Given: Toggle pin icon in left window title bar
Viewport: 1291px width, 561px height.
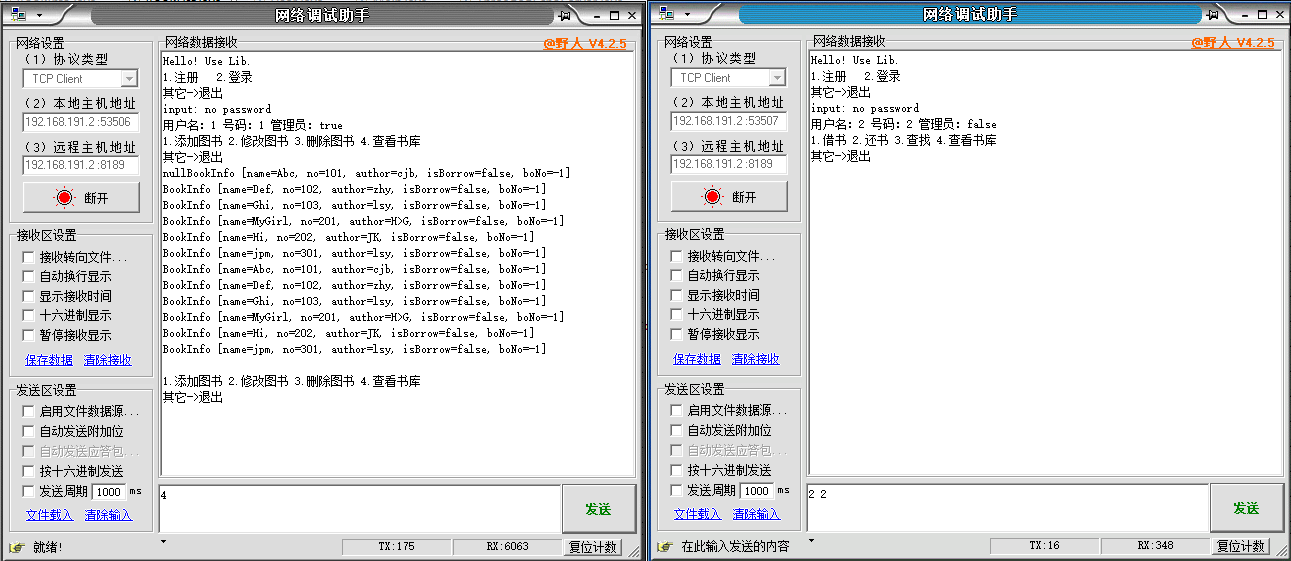Looking at the screenshot, I should pos(565,15).
